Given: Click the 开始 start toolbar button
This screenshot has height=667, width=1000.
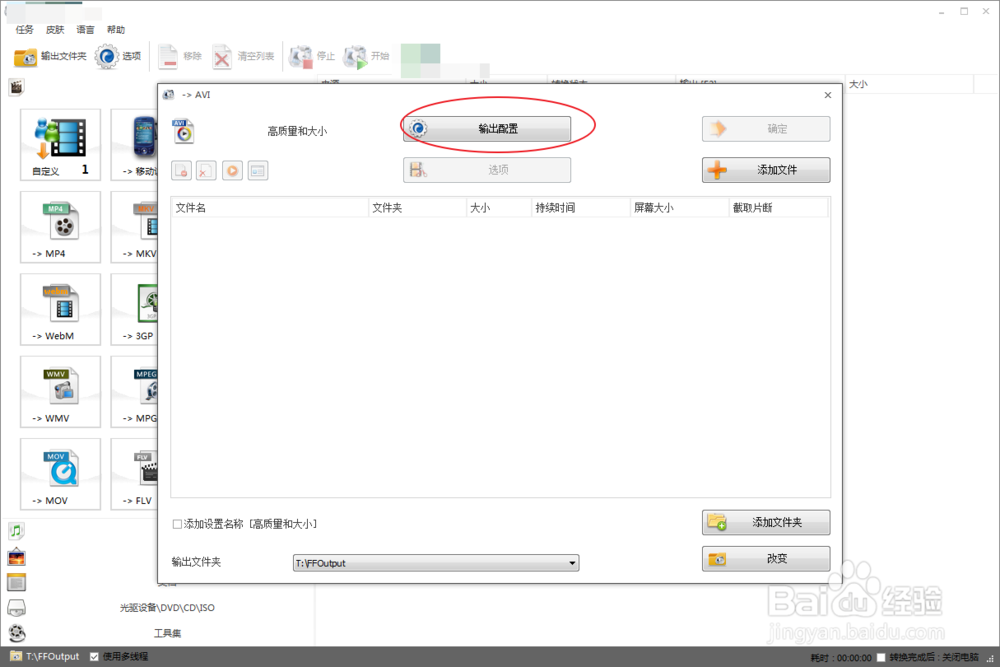Looking at the screenshot, I should pyautogui.click(x=366, y=57).
